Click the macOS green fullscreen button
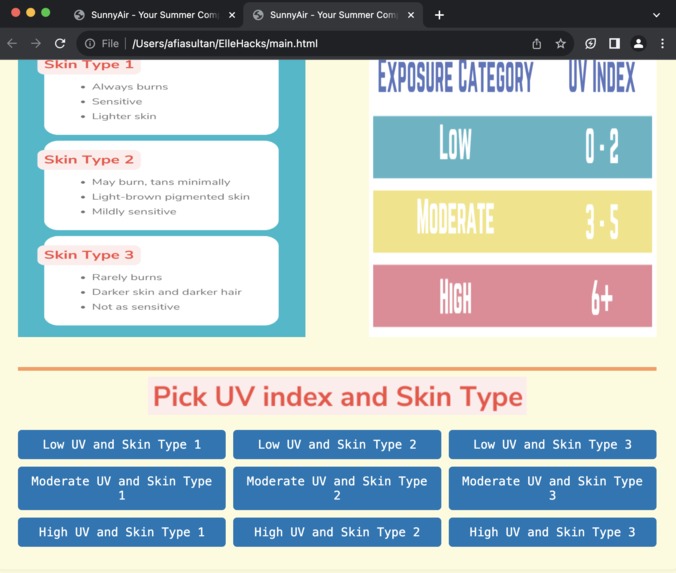The height and width of the screenshot is (573, 676). [45, 13]
